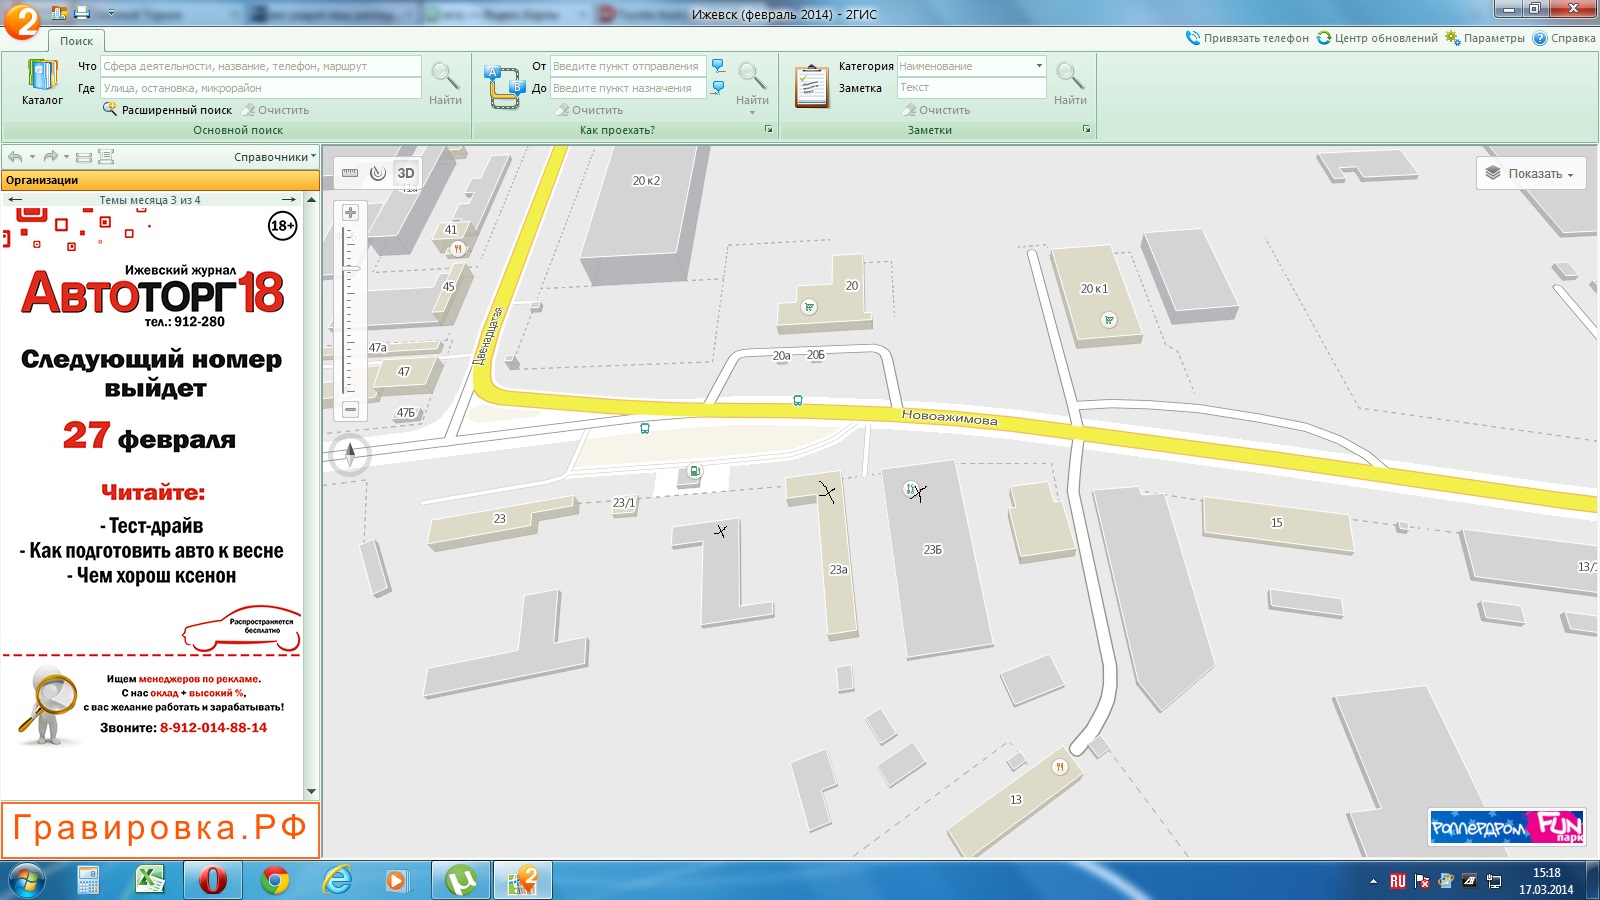1600x900 pixels.
Task: Click the collapsed list view icon
Action: pyautogui.click(x=84, y=157)
